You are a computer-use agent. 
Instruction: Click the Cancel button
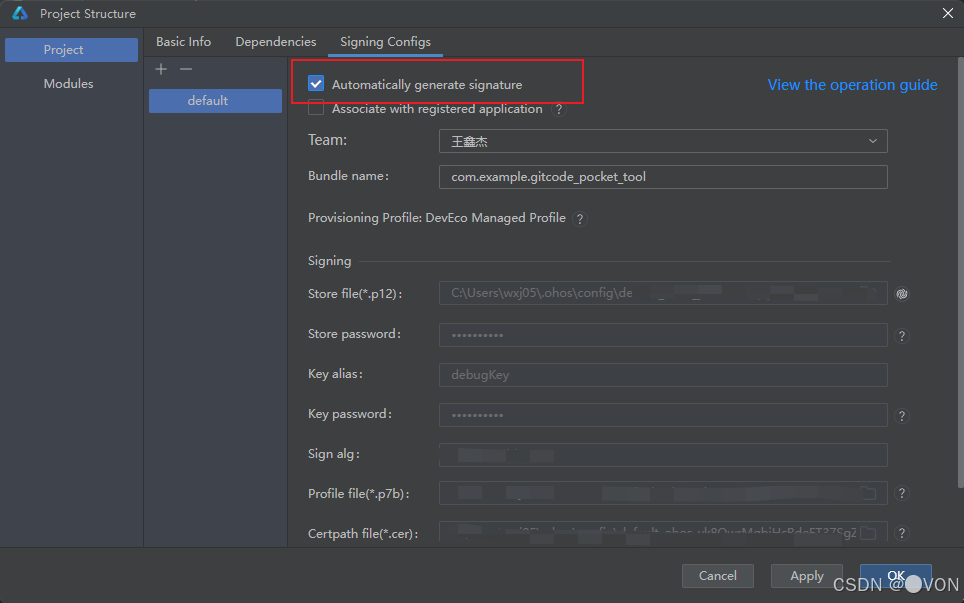(717, 576)
